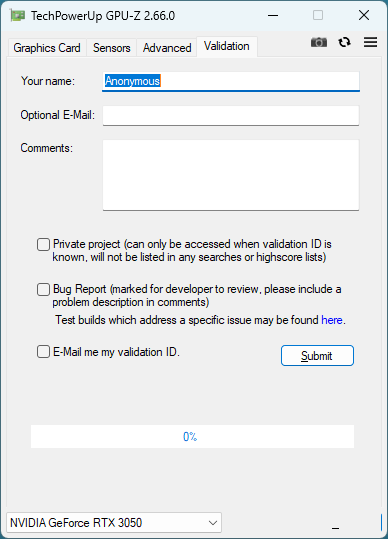The height and width of the screenshot is (539, 388).
Task: Focus the Optional E-Mail field
Action: pos(231,116)
